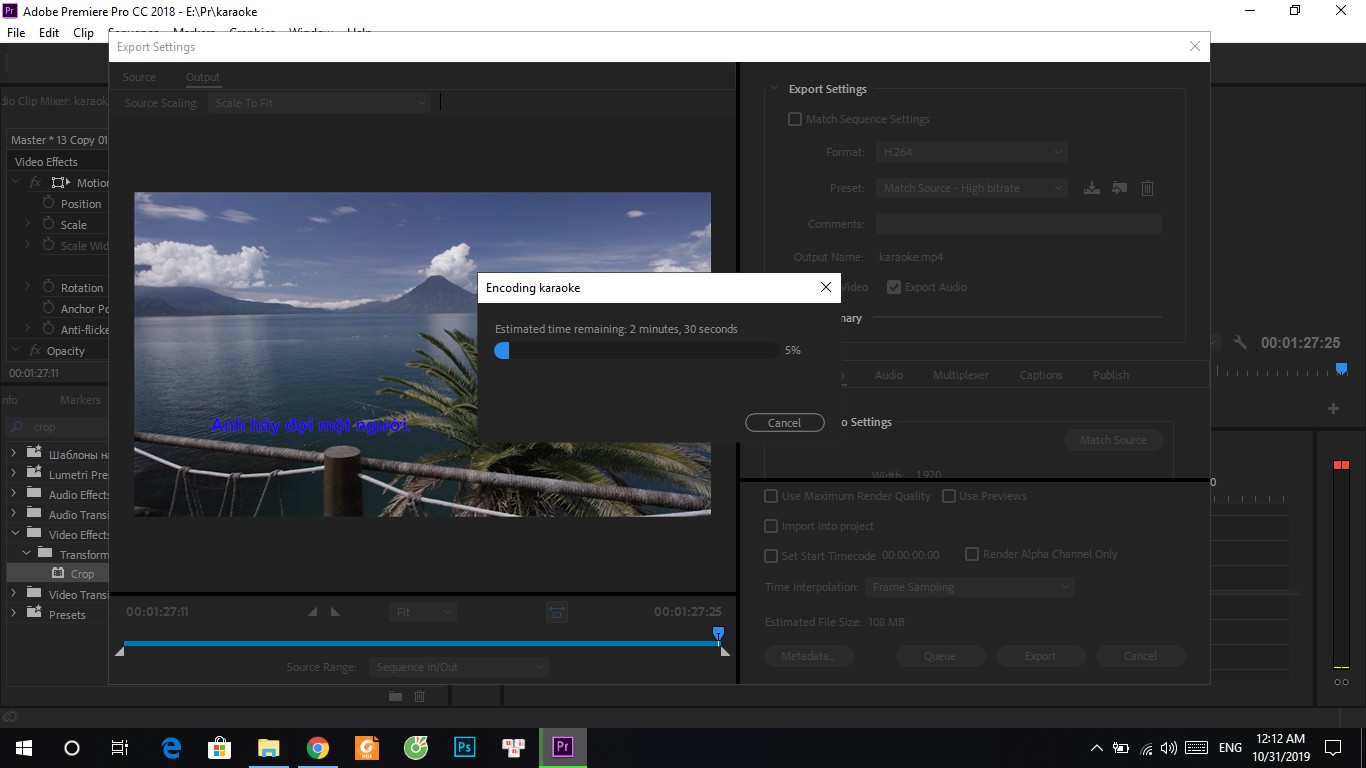Open Google Chrome from the taskbar
The image size is (1366, 768).
[x=318, y=747]
